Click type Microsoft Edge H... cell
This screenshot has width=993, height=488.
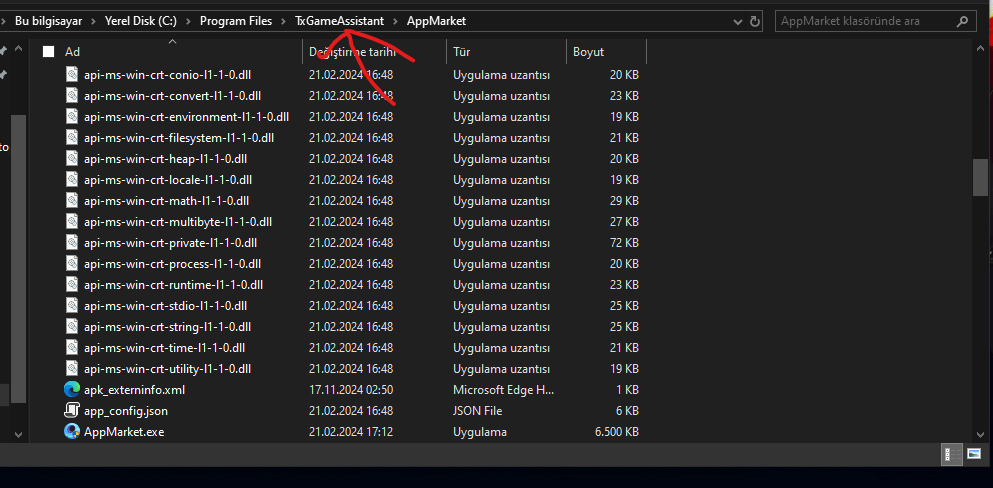tap(503, 390)
